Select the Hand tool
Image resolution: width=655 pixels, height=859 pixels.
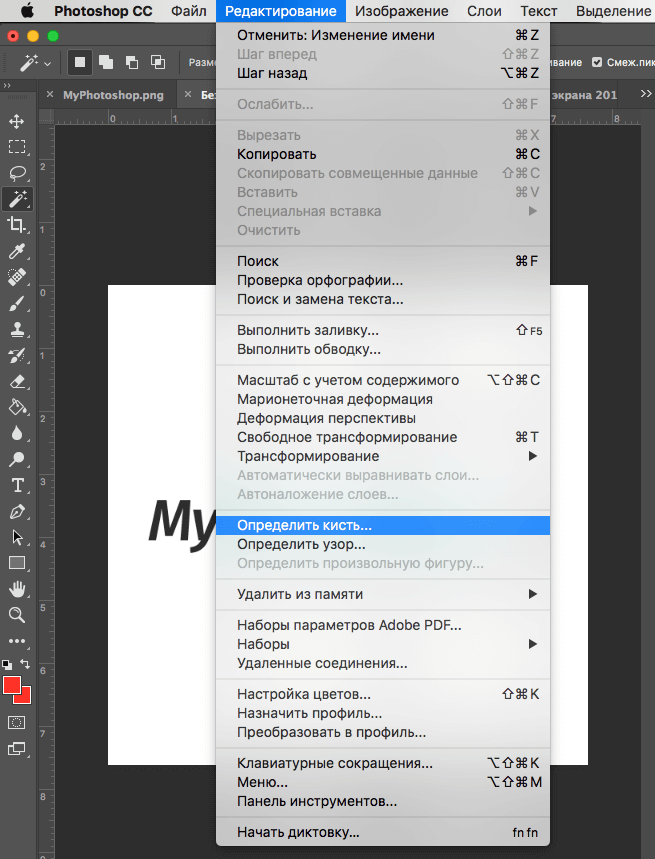point(16,589)
